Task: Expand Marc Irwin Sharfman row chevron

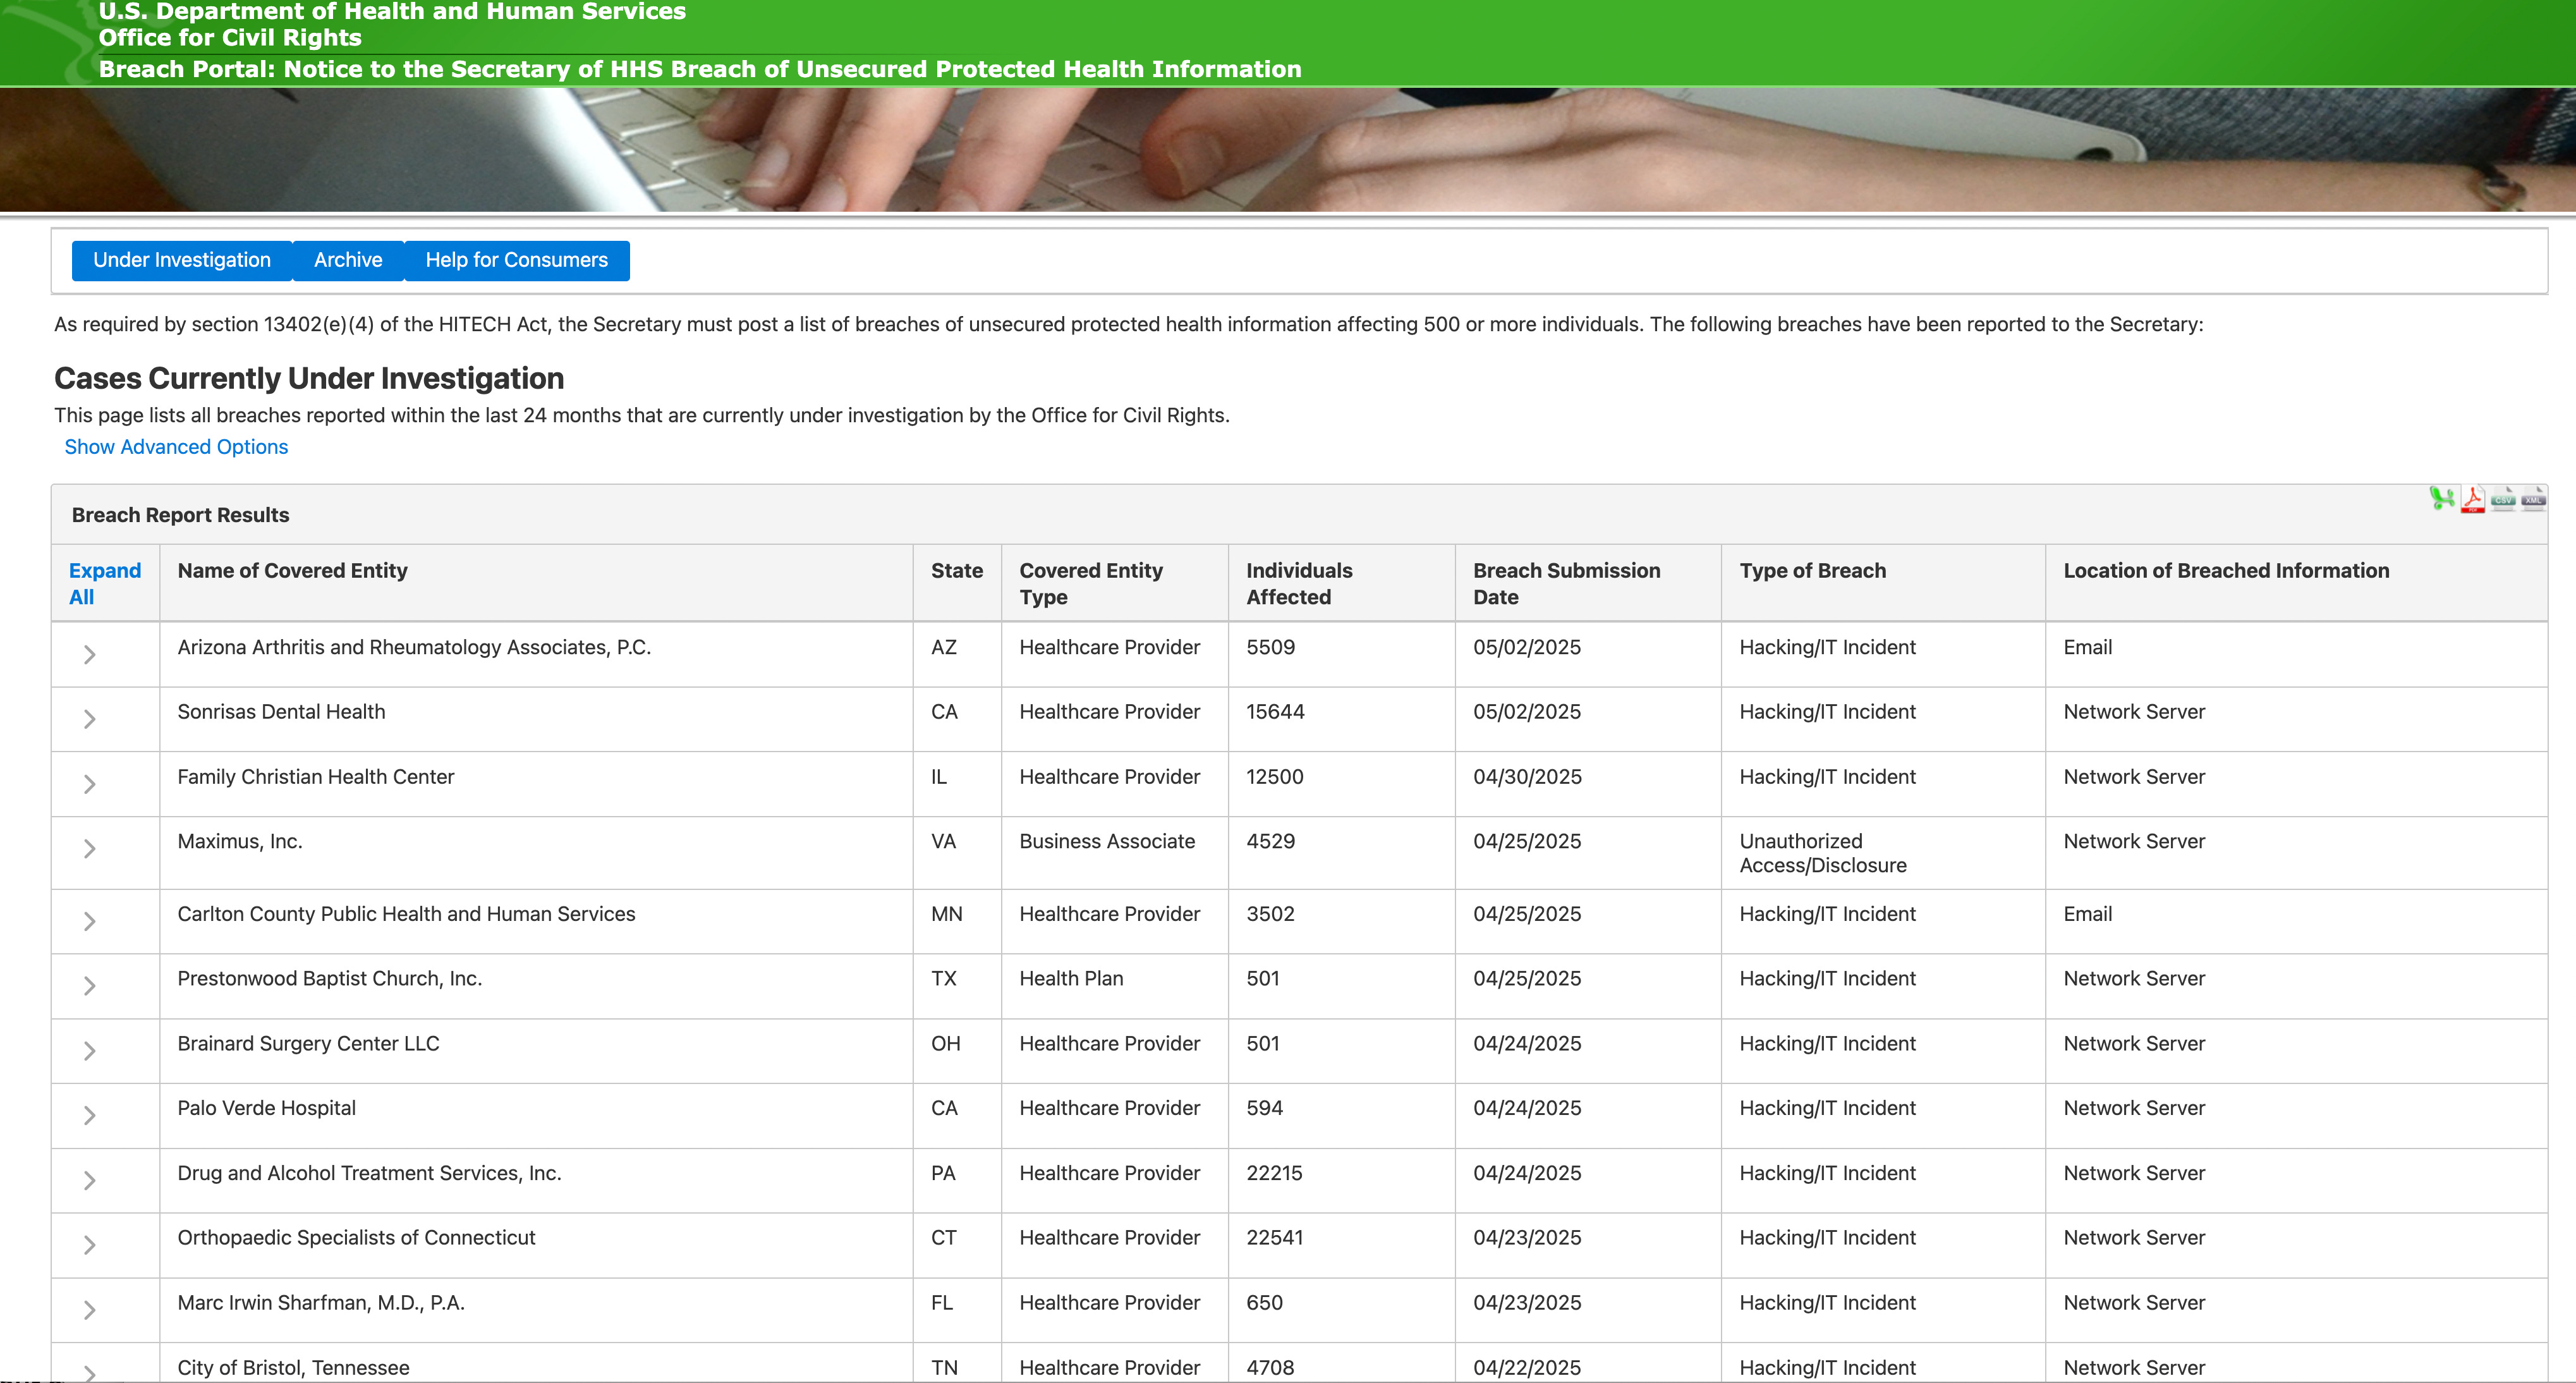Action: (89, 1310)
